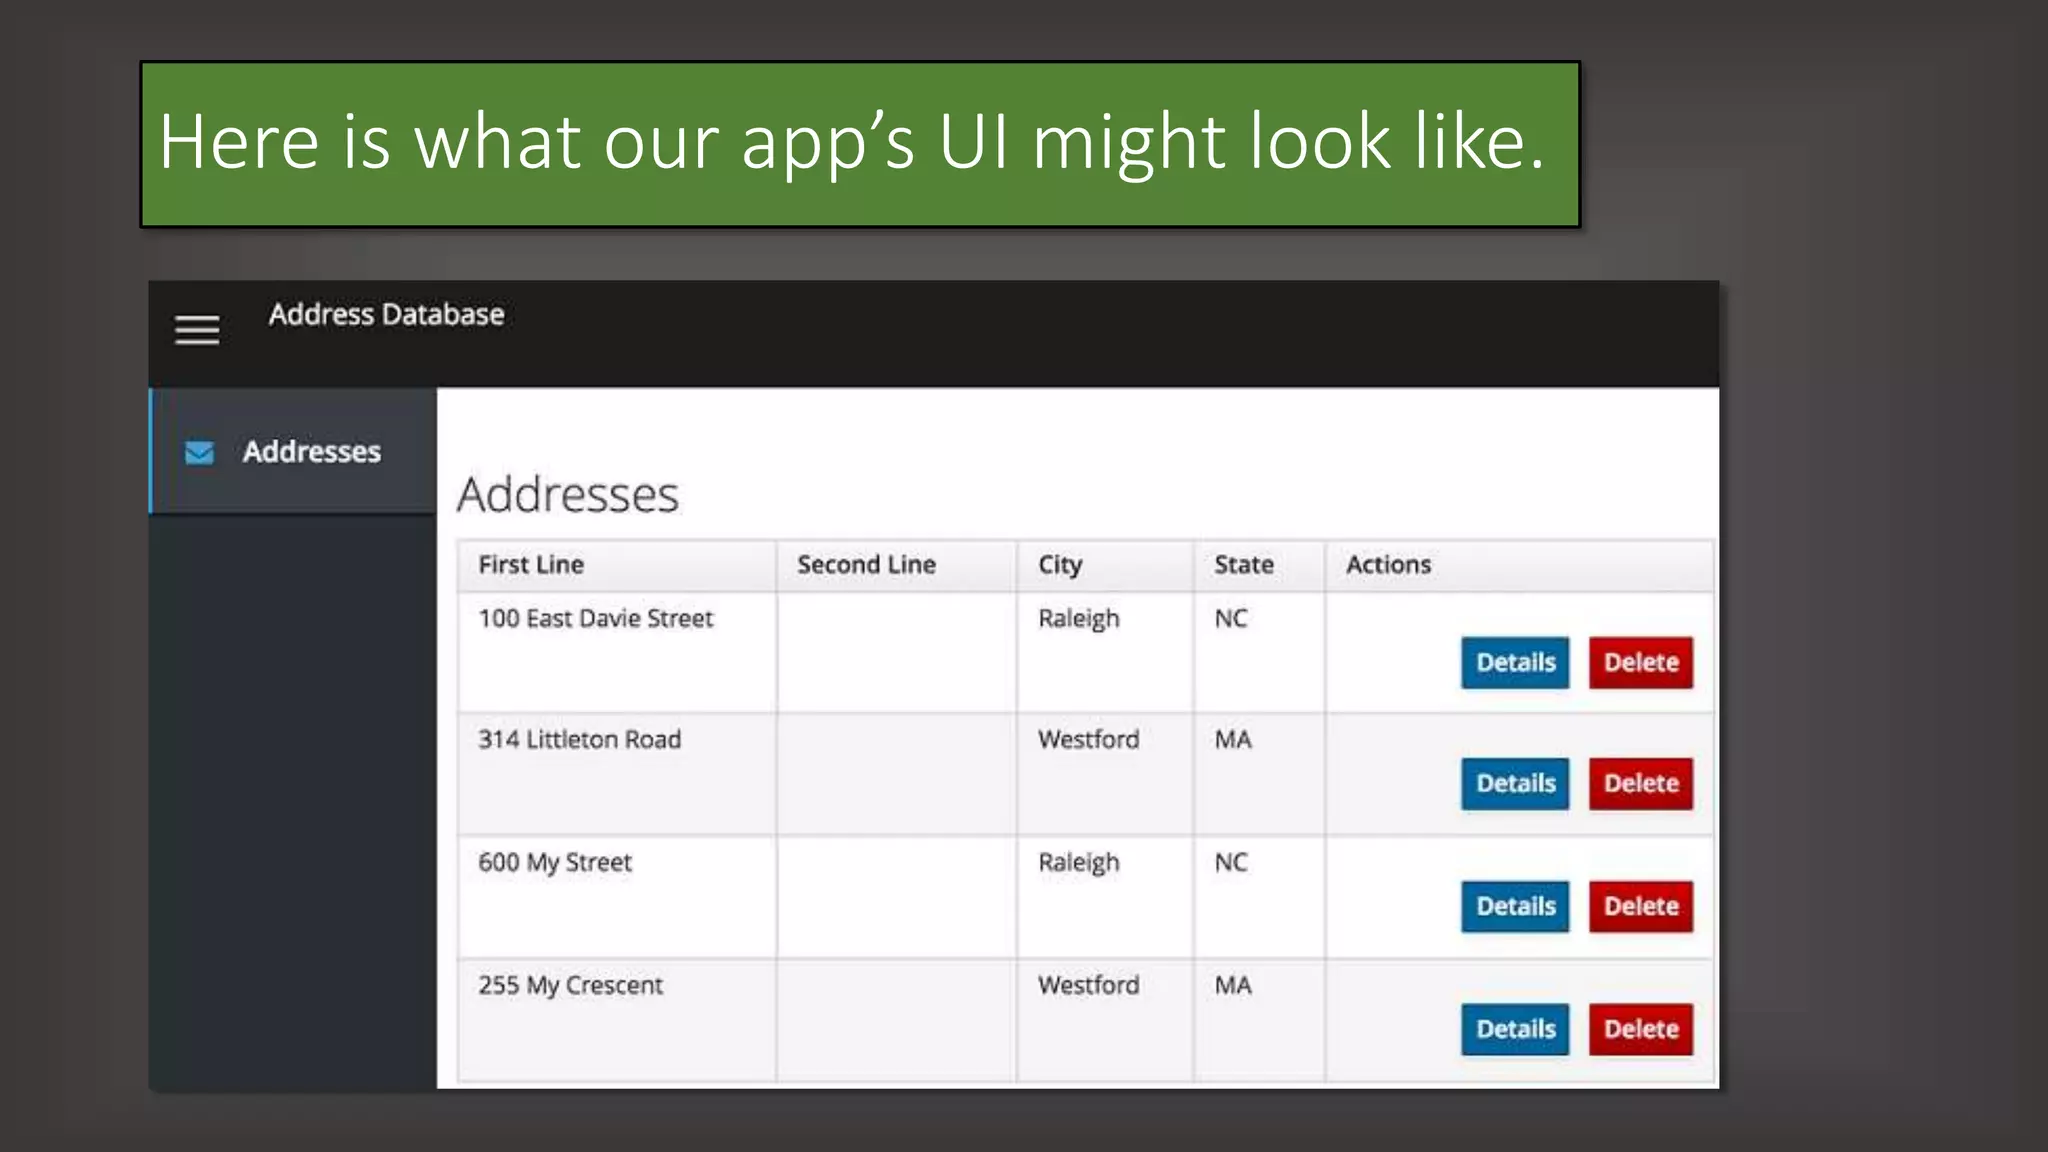This screenshot has height=1152, width=2048.
Task: Open the hamburger menu icon
Action: click(x=197, y=330)
